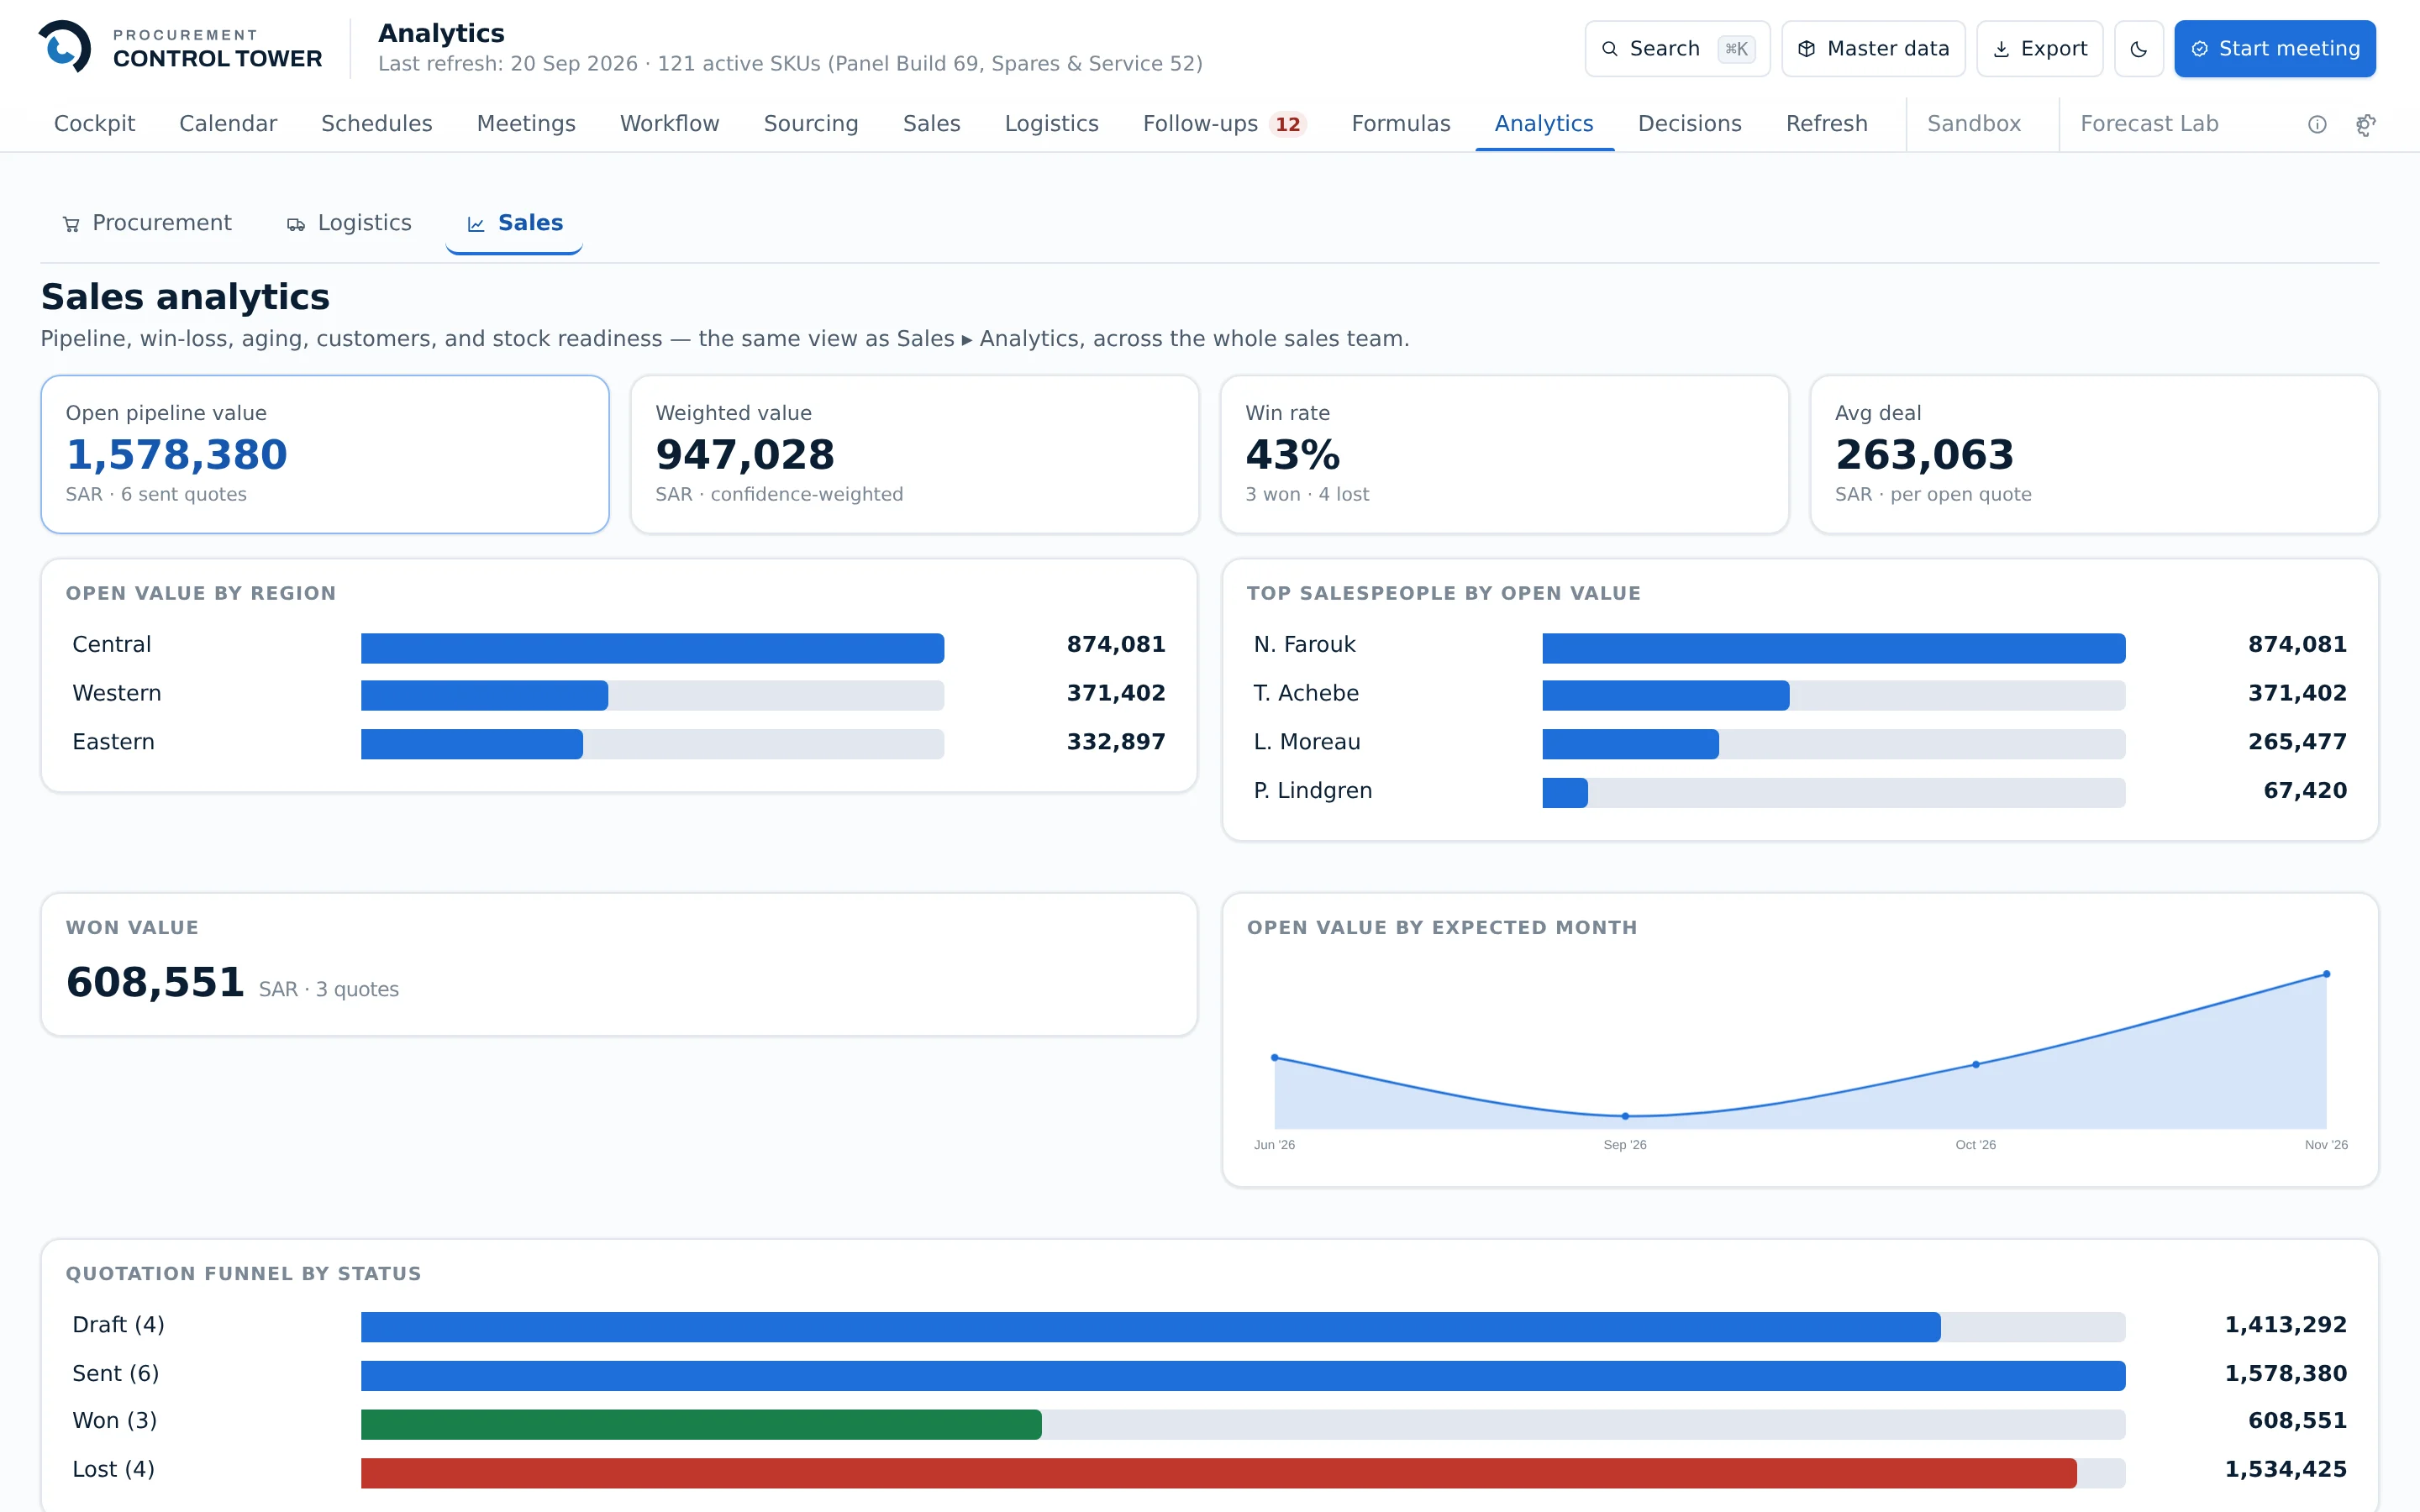2420x1512 pixels.
Task: Switch to Logistics analytics sub-tab
Action: [x=349, y=223]
